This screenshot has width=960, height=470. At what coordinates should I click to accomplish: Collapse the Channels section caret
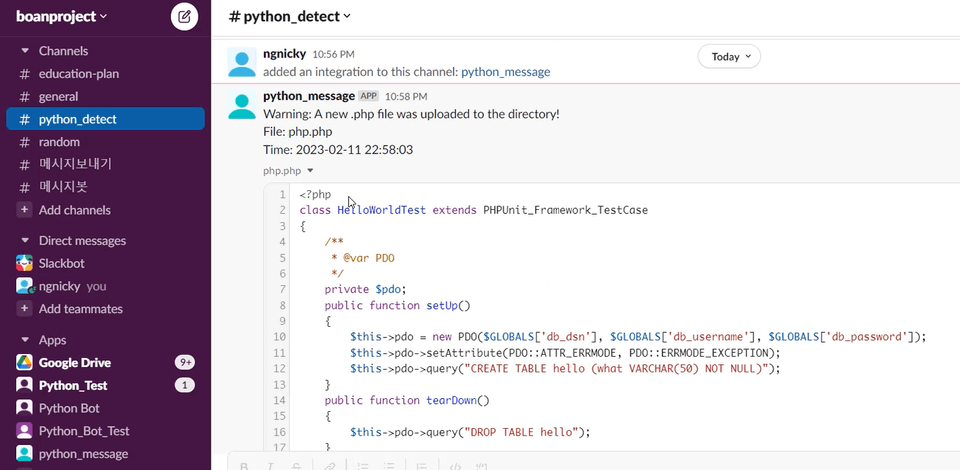25,51
